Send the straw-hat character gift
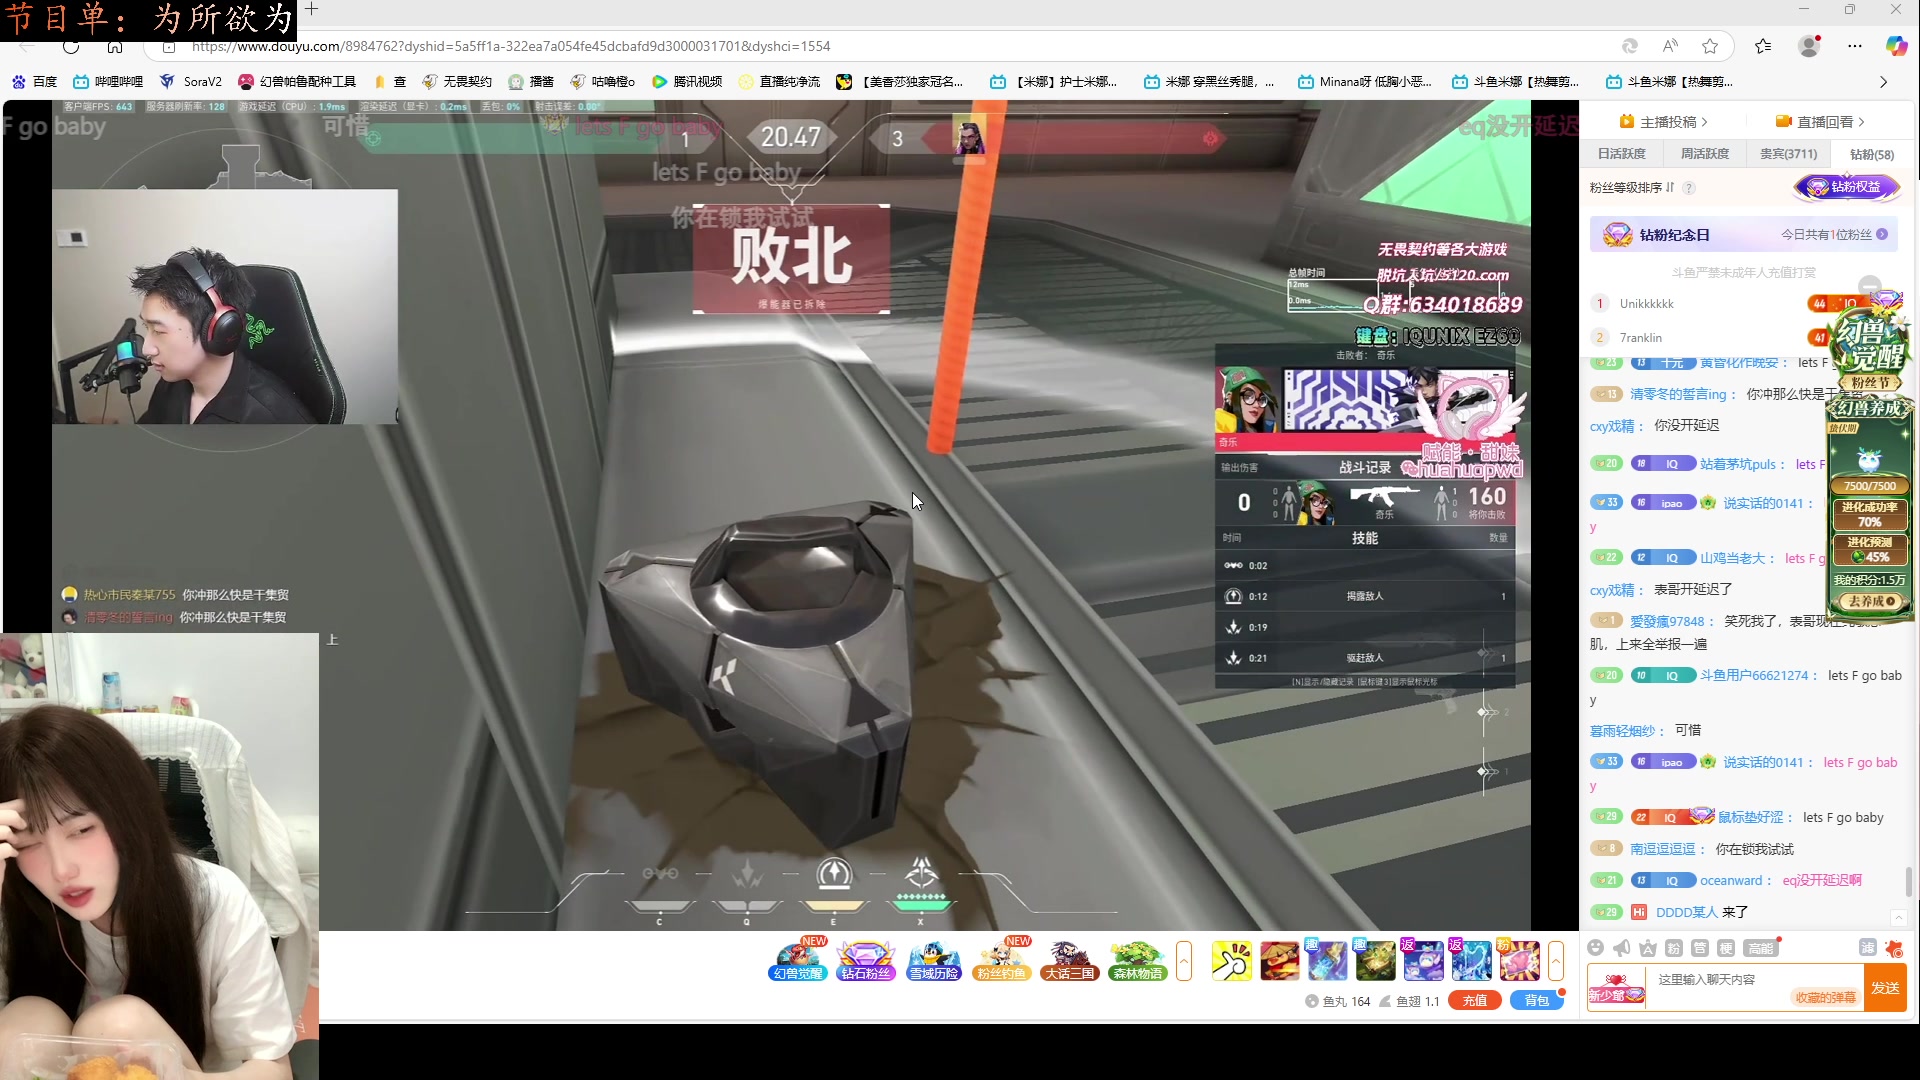Viewport: 1920px width, 1080px height. pyautogui.click(x=1279, y=961)
